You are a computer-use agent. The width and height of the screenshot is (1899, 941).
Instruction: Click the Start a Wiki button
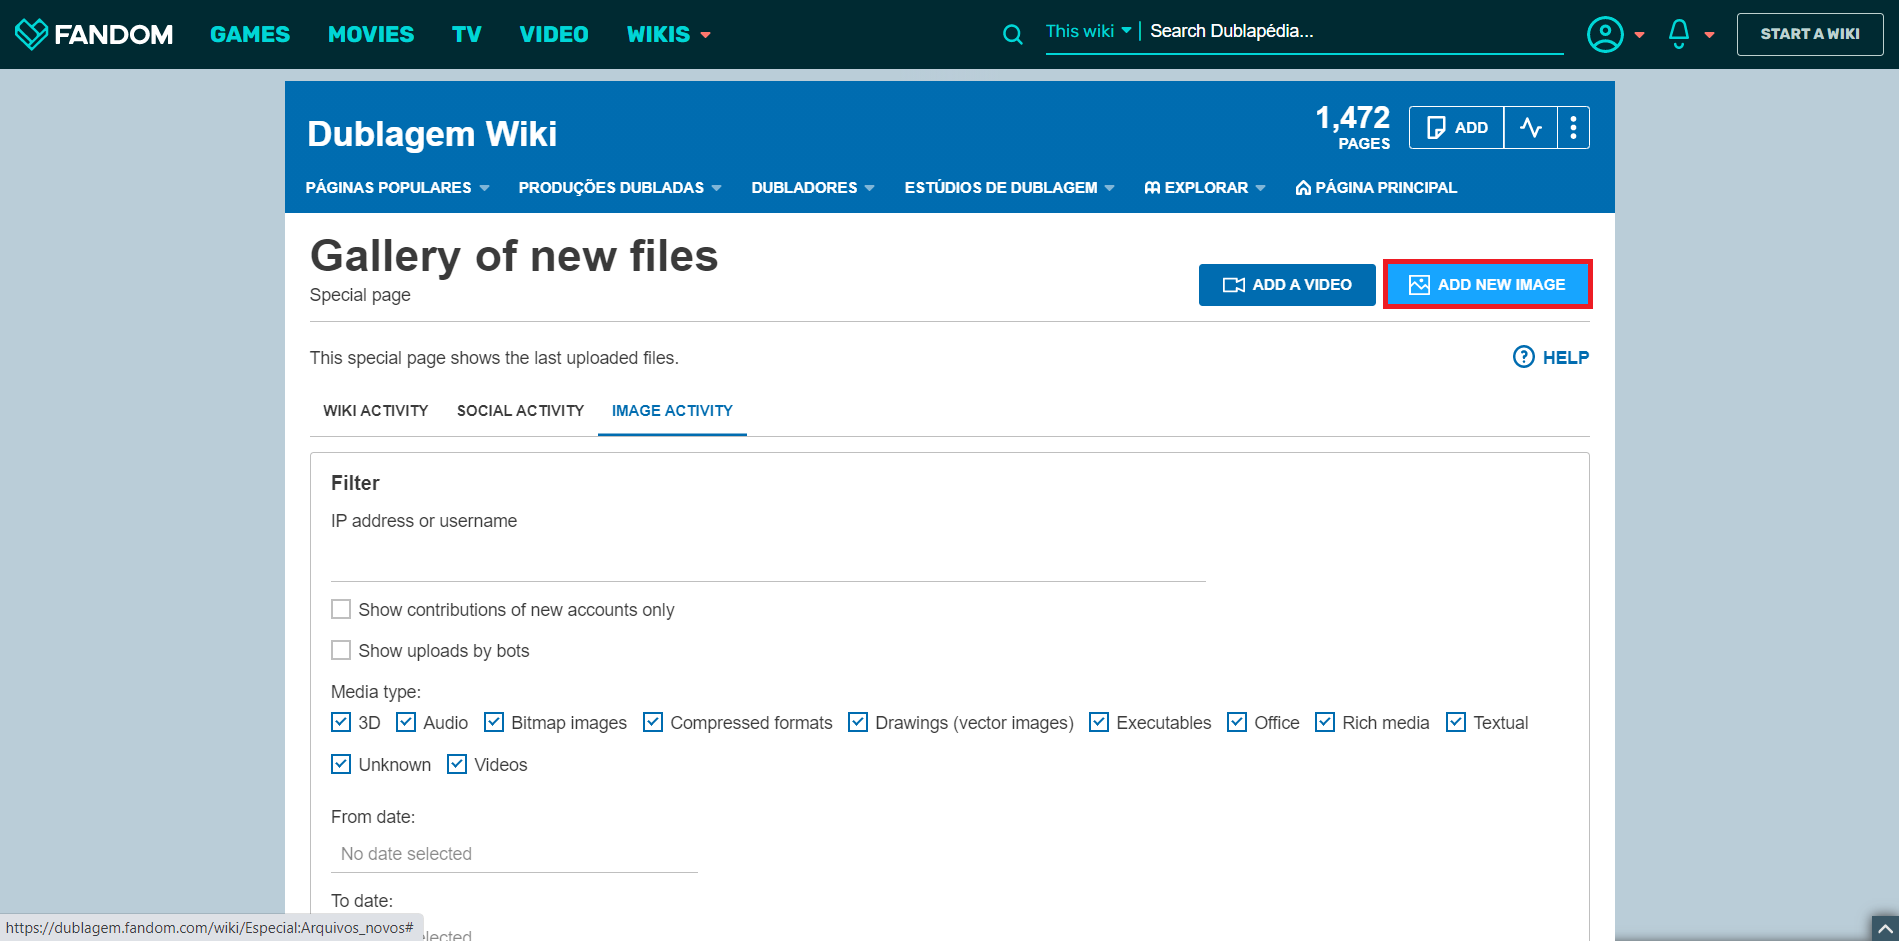1810,34
